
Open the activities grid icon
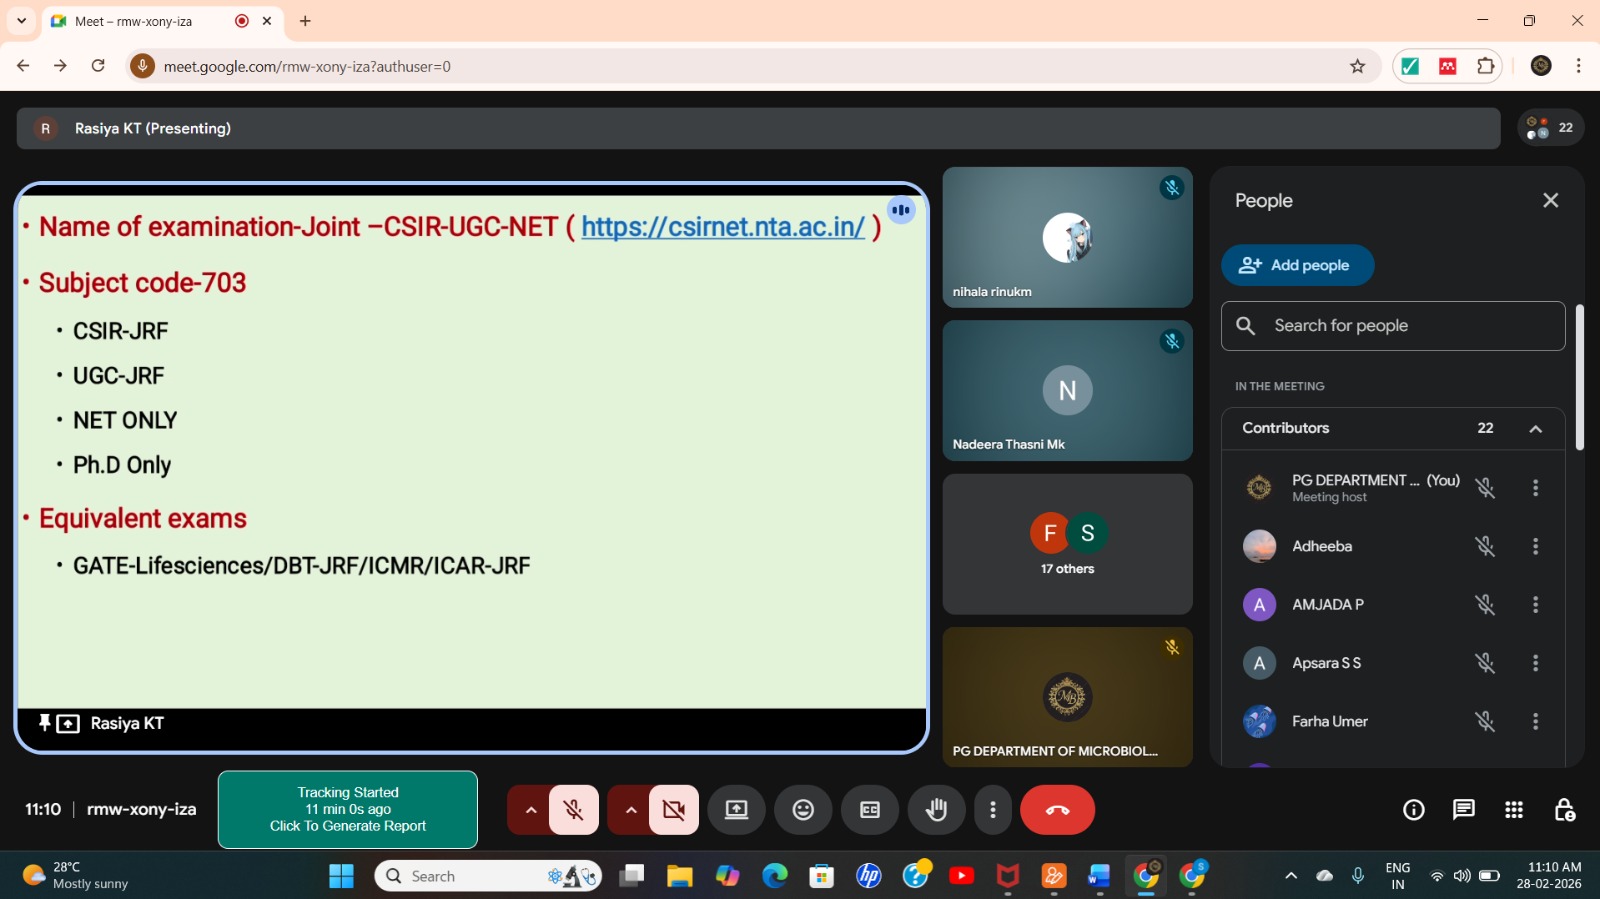click(x=1514, y=810)
